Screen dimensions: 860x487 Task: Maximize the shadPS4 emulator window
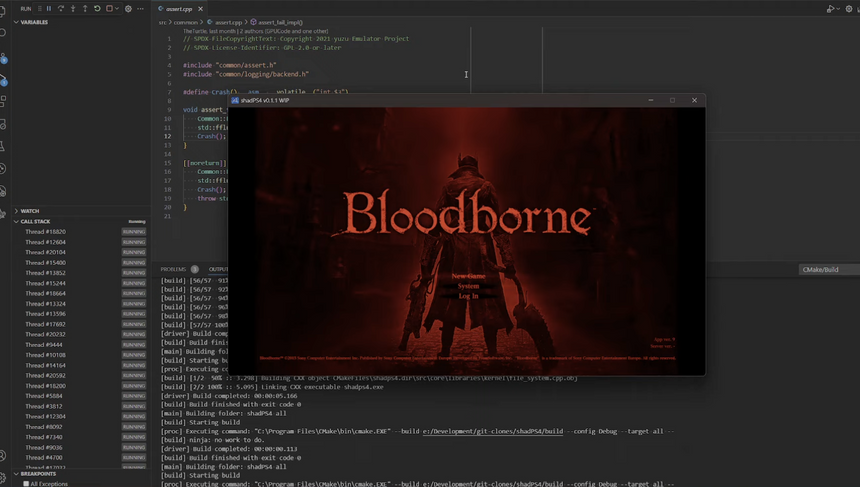(672, 100)
